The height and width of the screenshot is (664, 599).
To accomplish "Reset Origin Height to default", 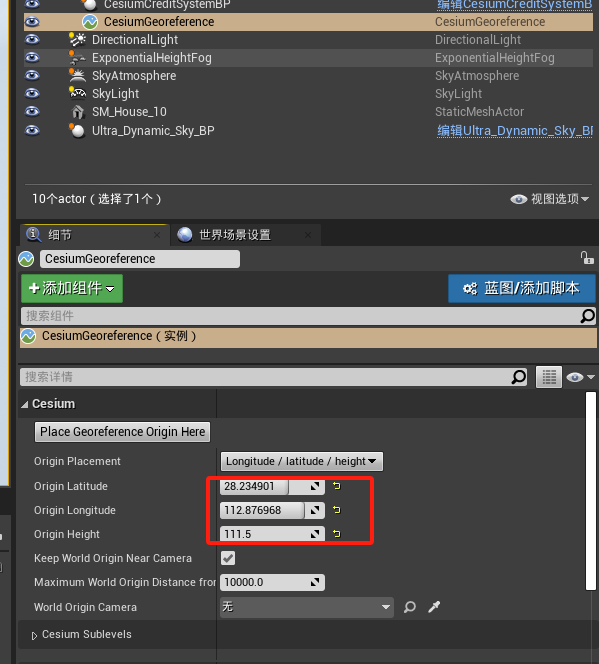I will tap(337, 534).
